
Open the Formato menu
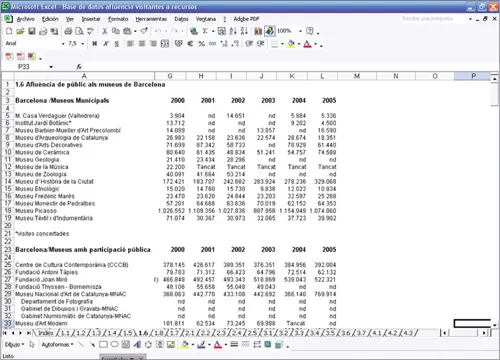click(x=118, y=19)
